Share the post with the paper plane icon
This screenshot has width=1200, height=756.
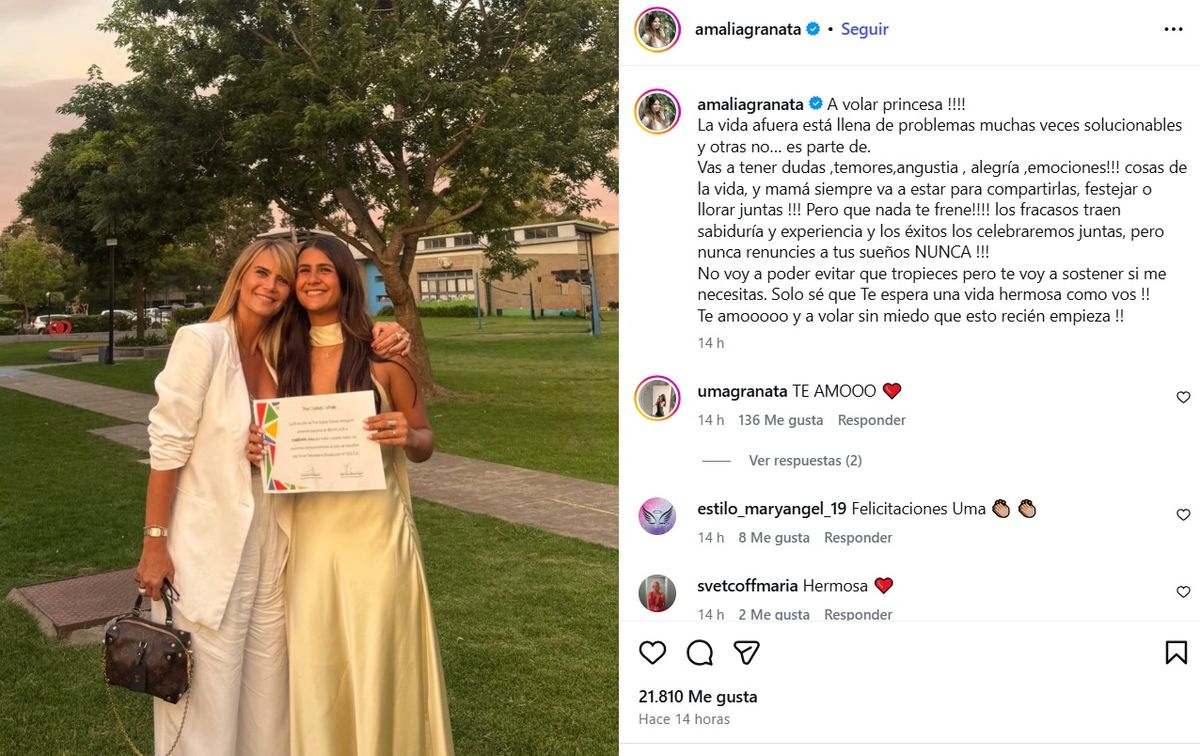coord(747,653)
